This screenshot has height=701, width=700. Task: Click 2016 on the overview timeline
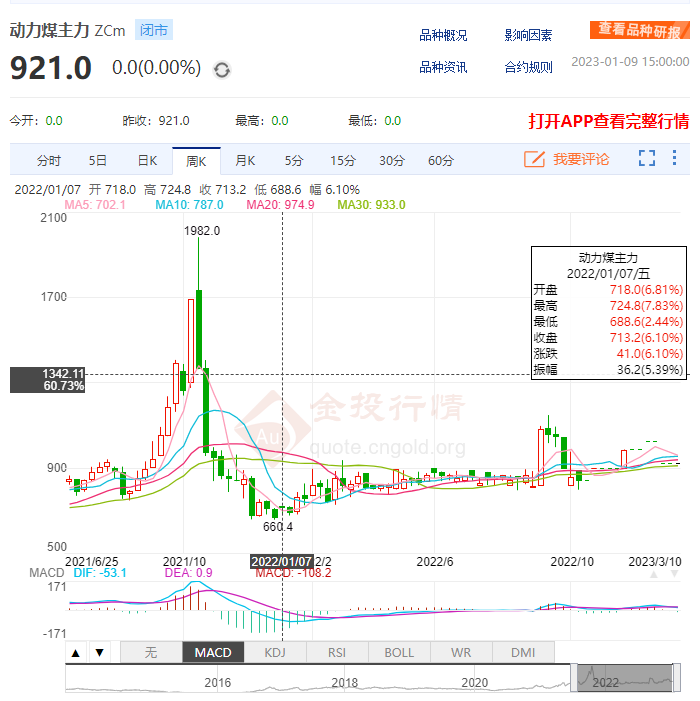click(x=218, y=683)
